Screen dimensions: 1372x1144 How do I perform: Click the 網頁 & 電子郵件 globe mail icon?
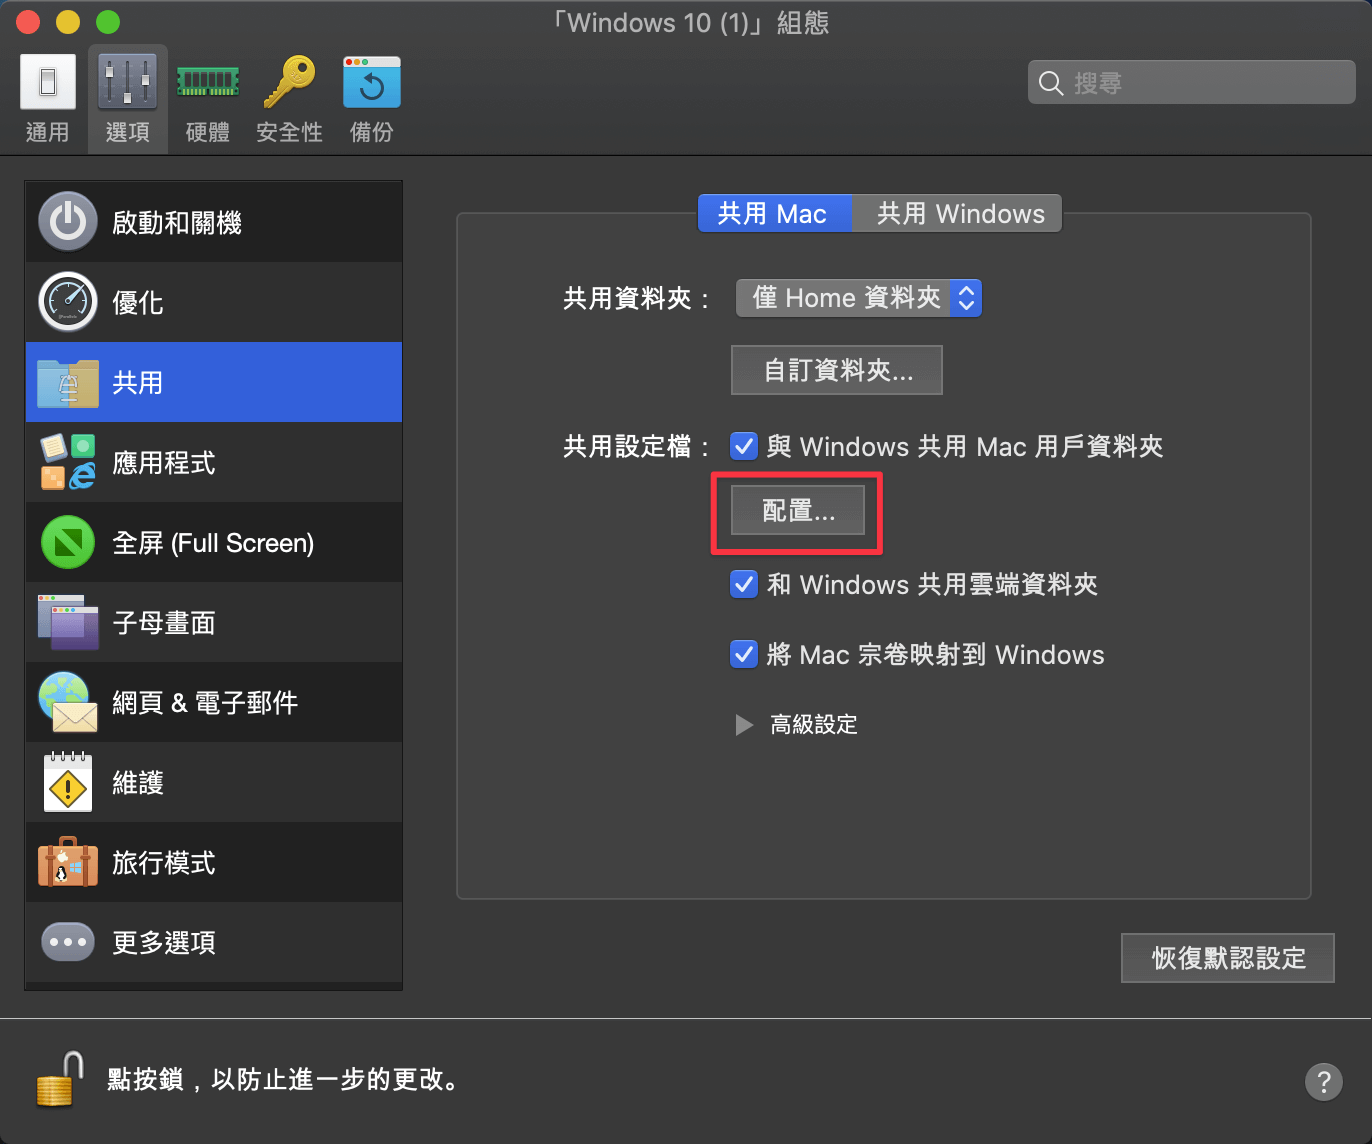pos(68,702)
